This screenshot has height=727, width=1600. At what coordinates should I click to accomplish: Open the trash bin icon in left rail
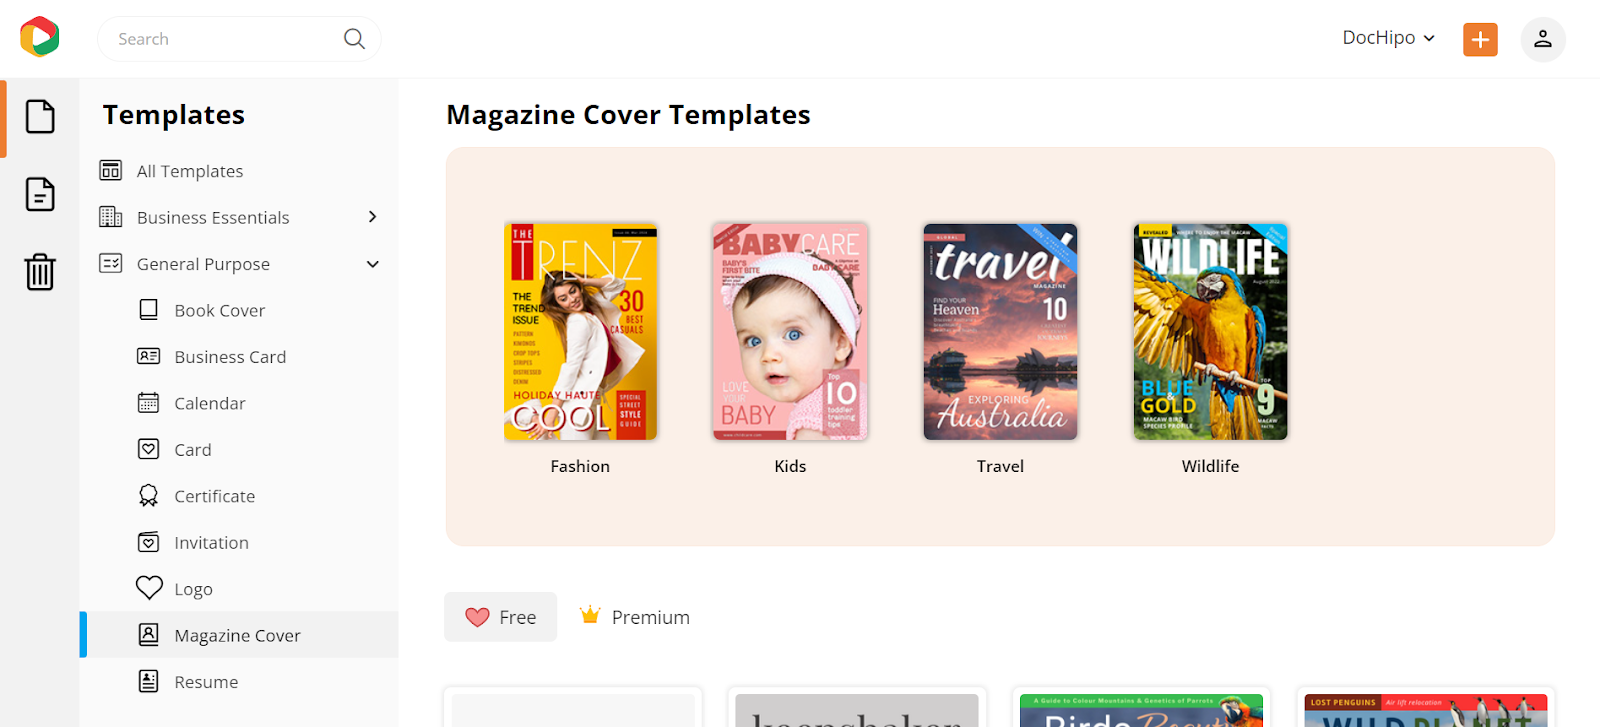click(x=40, y=271)
